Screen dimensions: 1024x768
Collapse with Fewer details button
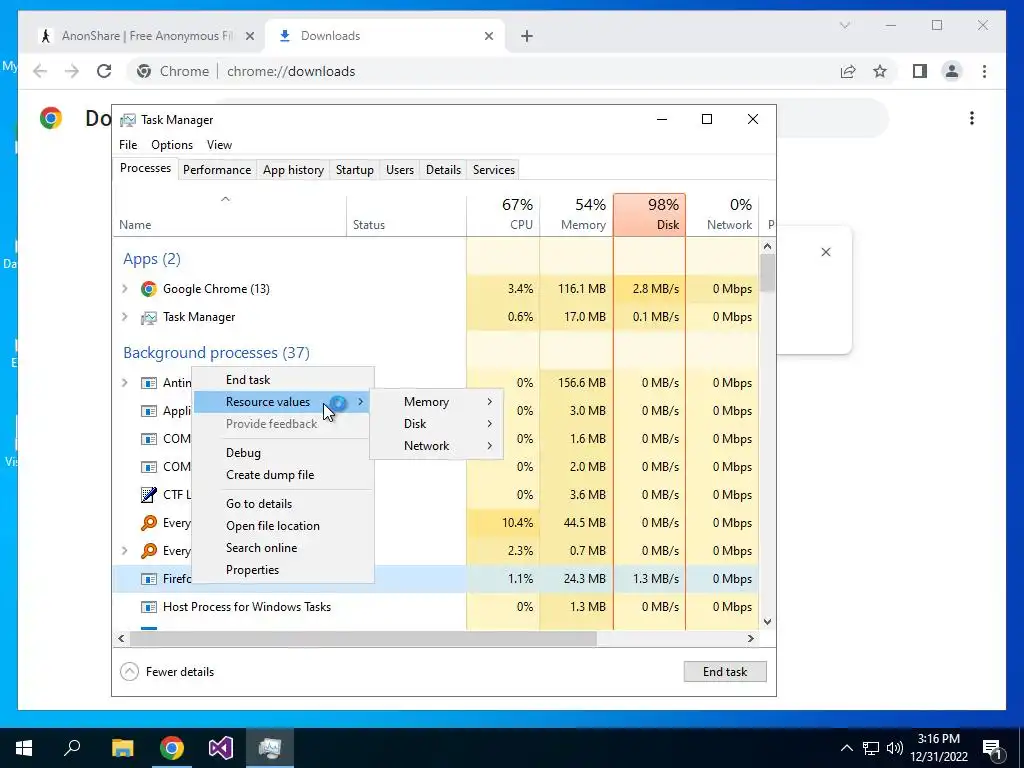coord(167,671)
